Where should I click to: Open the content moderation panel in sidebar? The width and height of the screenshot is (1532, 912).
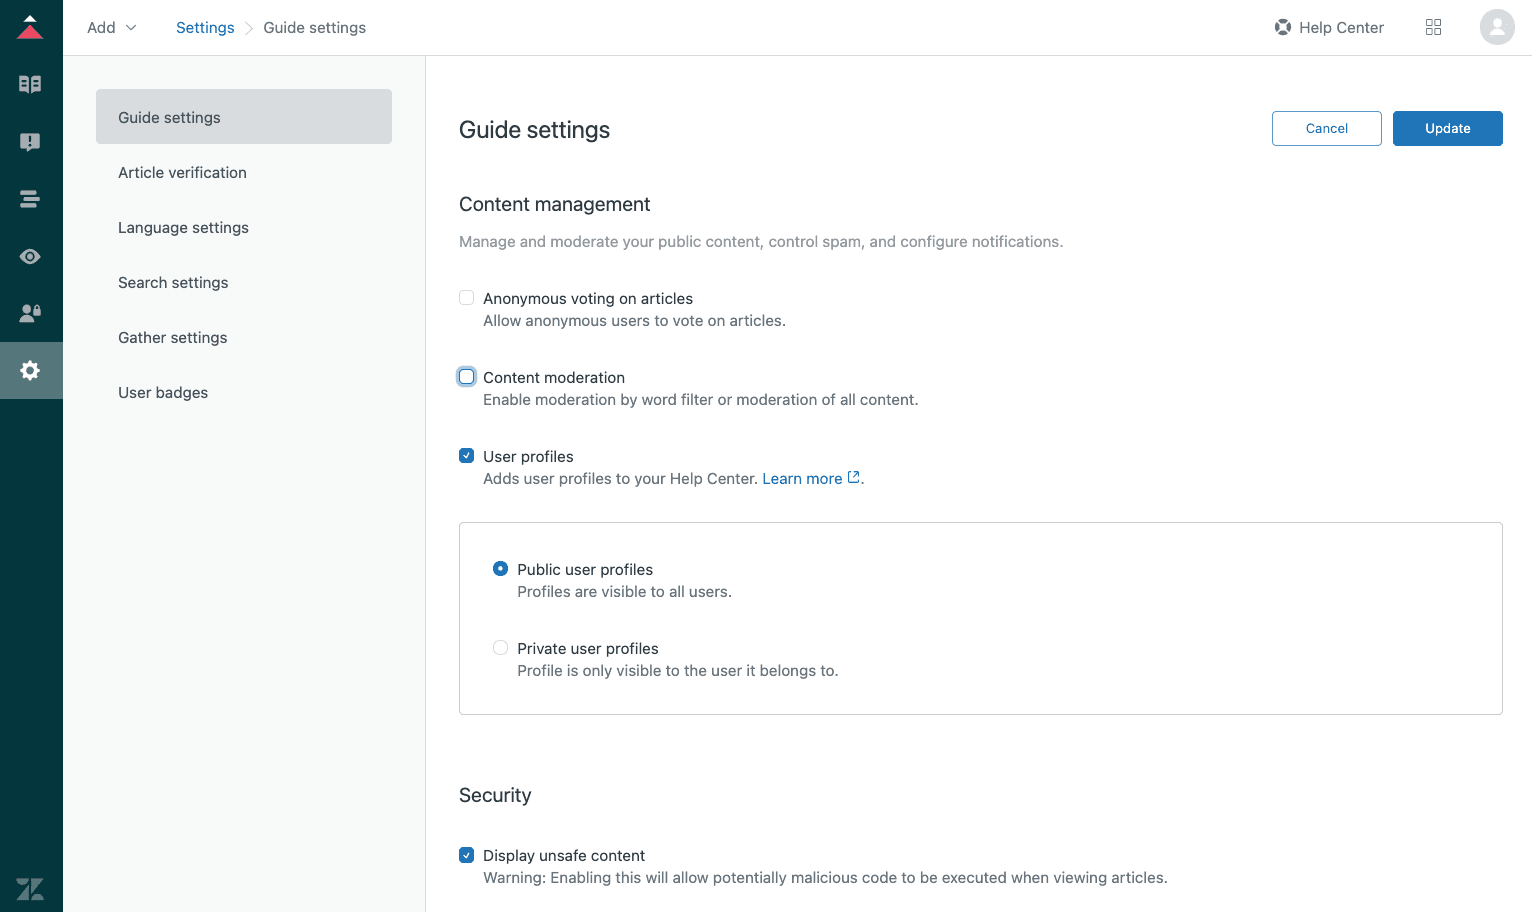(x=31, y=142)
